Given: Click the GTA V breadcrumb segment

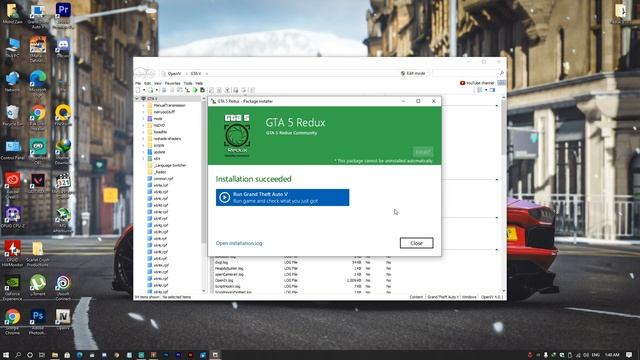Looking at the screenshot, I should (196, 74).
